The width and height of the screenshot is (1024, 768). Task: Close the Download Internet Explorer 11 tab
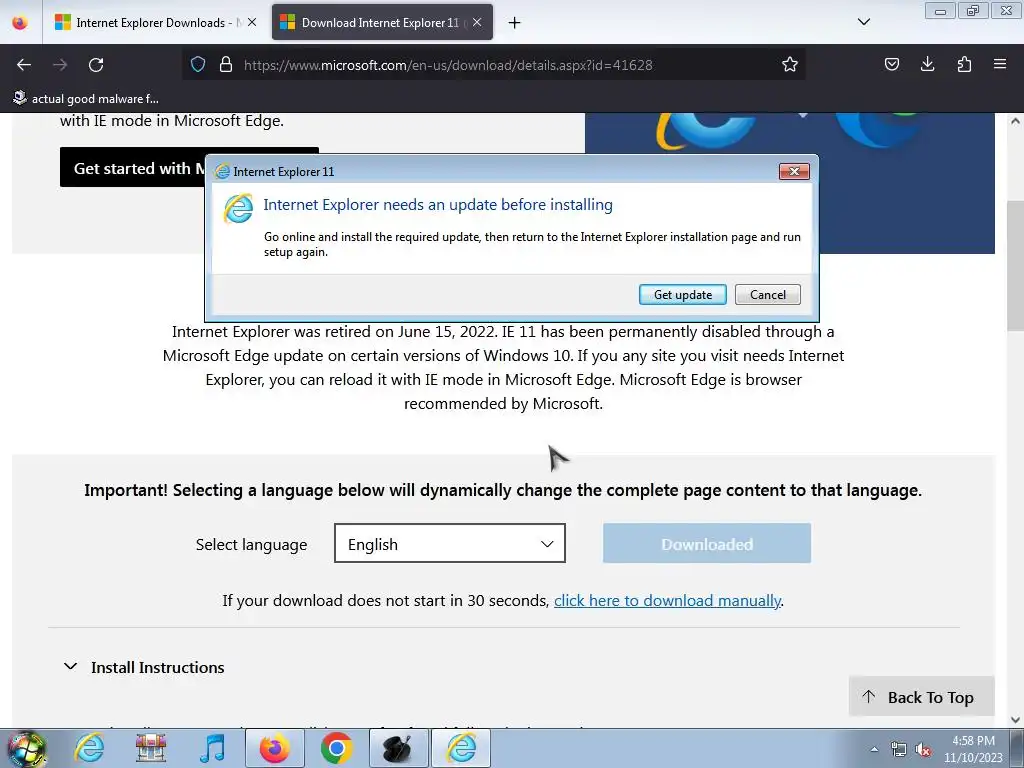pos(477,23)
